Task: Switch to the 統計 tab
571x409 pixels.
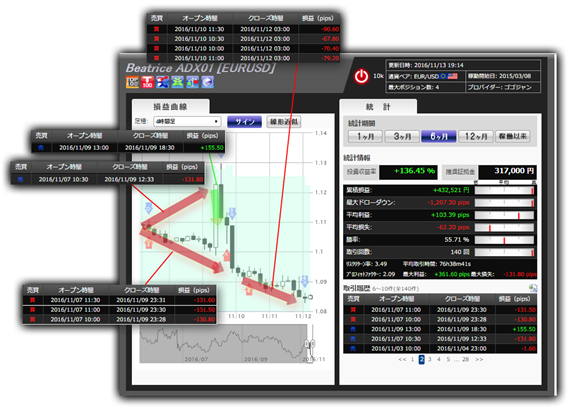Action: coord(378,107)
